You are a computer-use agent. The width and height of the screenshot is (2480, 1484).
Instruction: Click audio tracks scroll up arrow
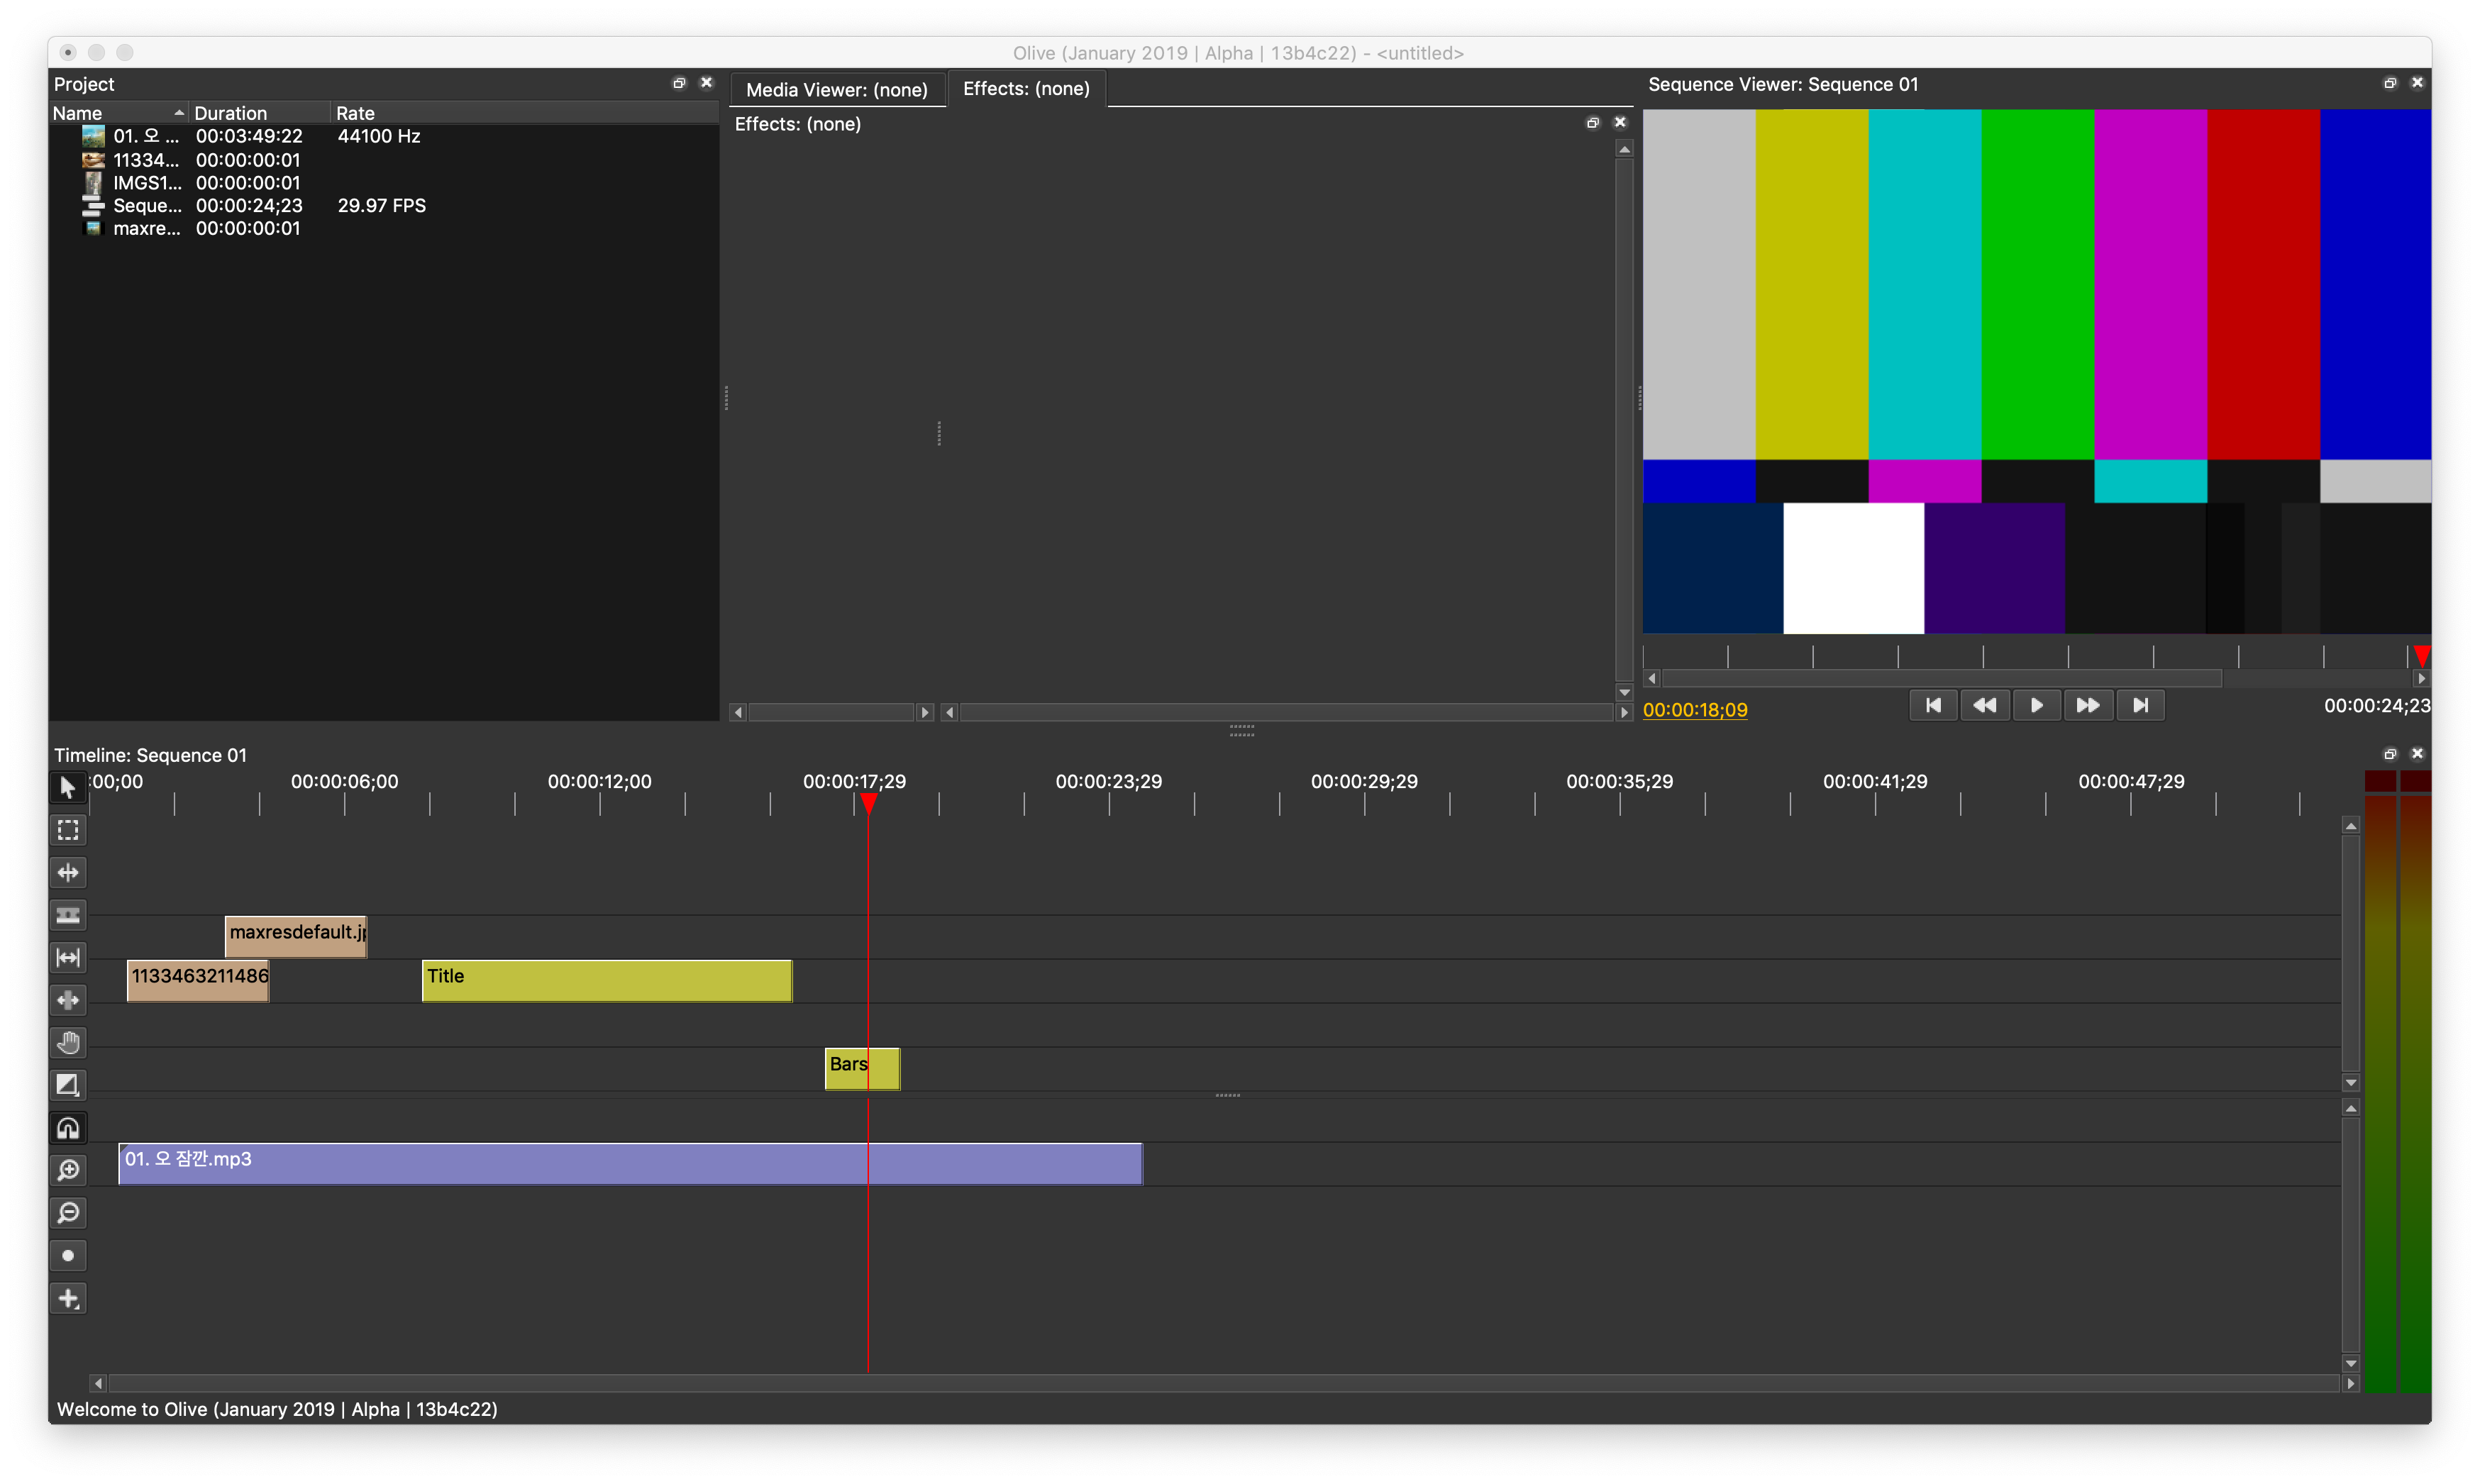pyautogui.click(x=2352, y=1109)
